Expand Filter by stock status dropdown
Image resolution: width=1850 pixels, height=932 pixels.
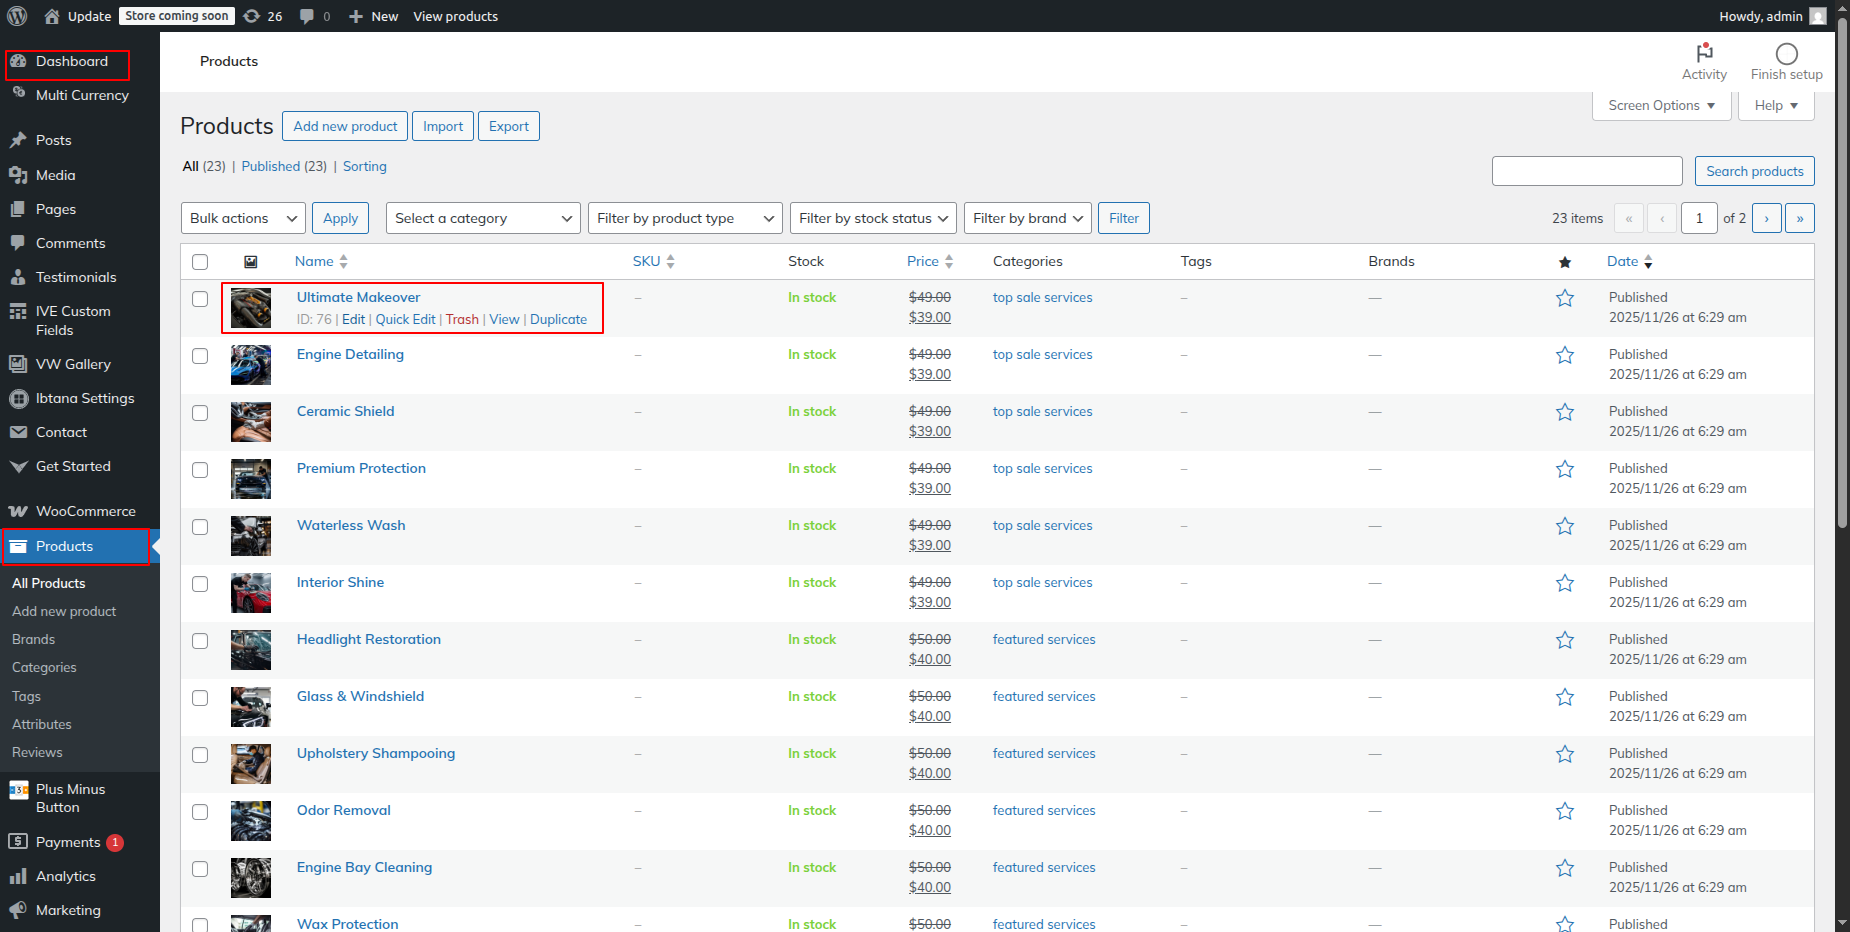872,218
